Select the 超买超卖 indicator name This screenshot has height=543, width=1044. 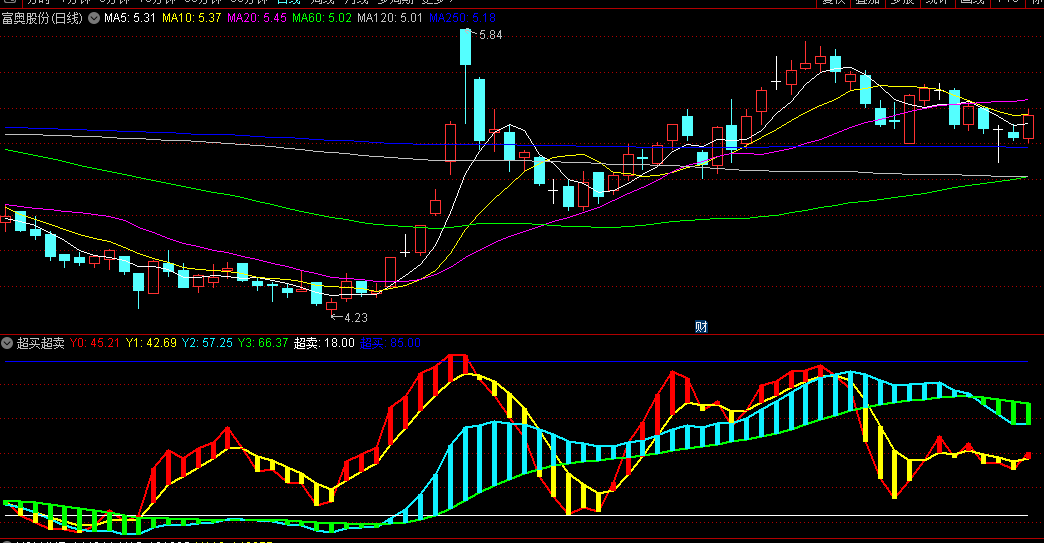click(40, 343)
